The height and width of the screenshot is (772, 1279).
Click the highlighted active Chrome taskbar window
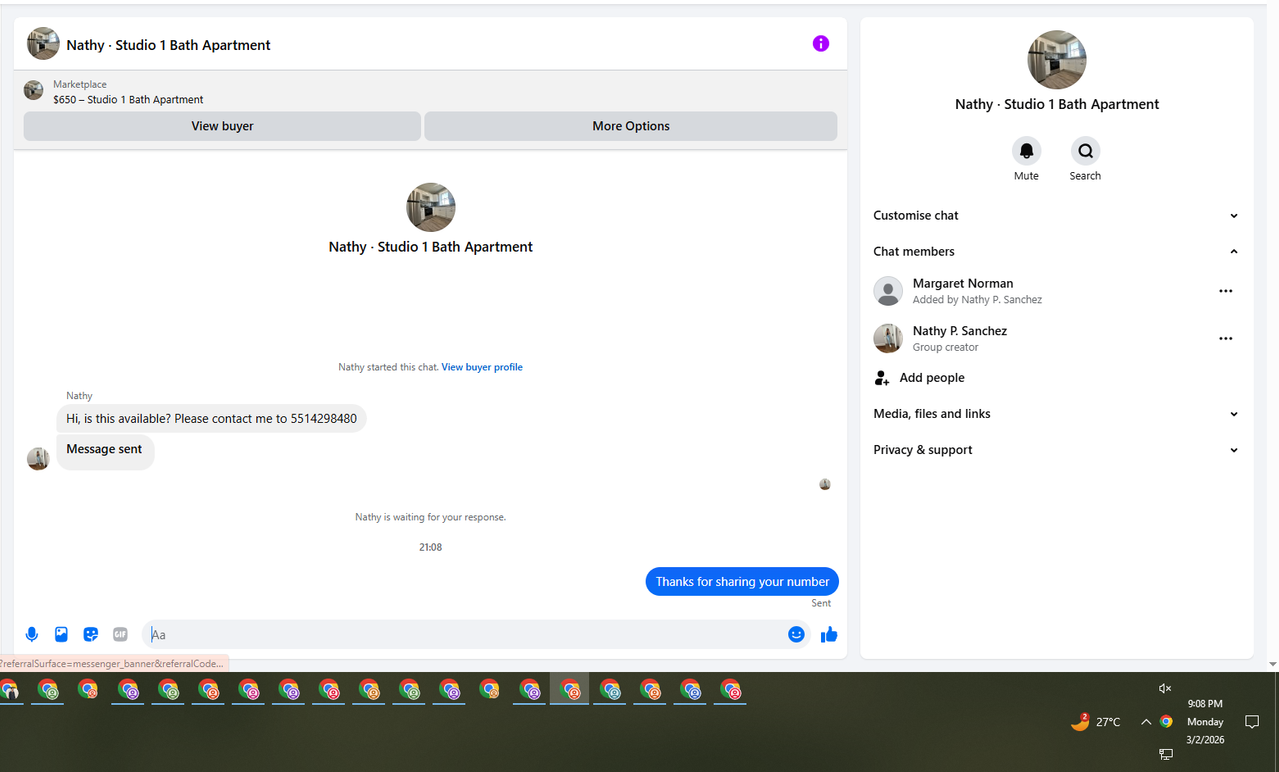(x=569, y=690)
